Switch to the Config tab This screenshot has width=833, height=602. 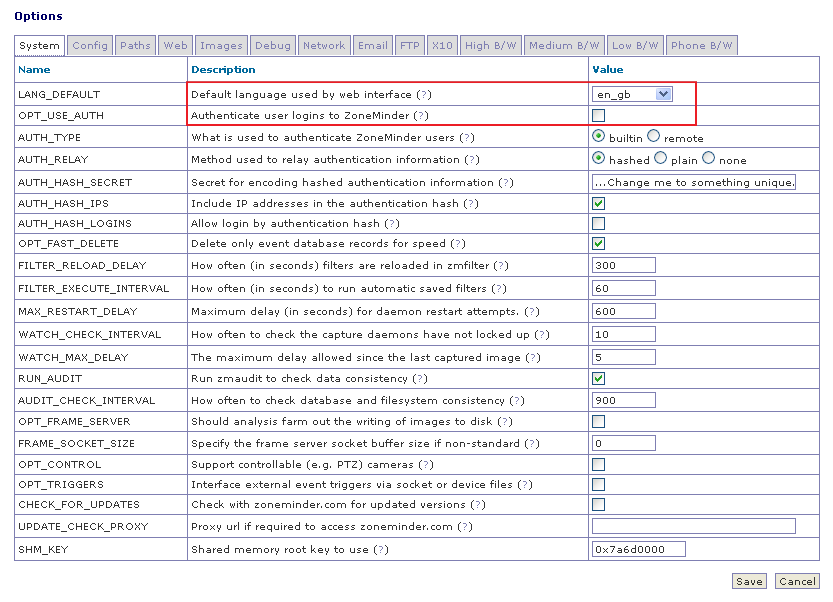[90, 46]
